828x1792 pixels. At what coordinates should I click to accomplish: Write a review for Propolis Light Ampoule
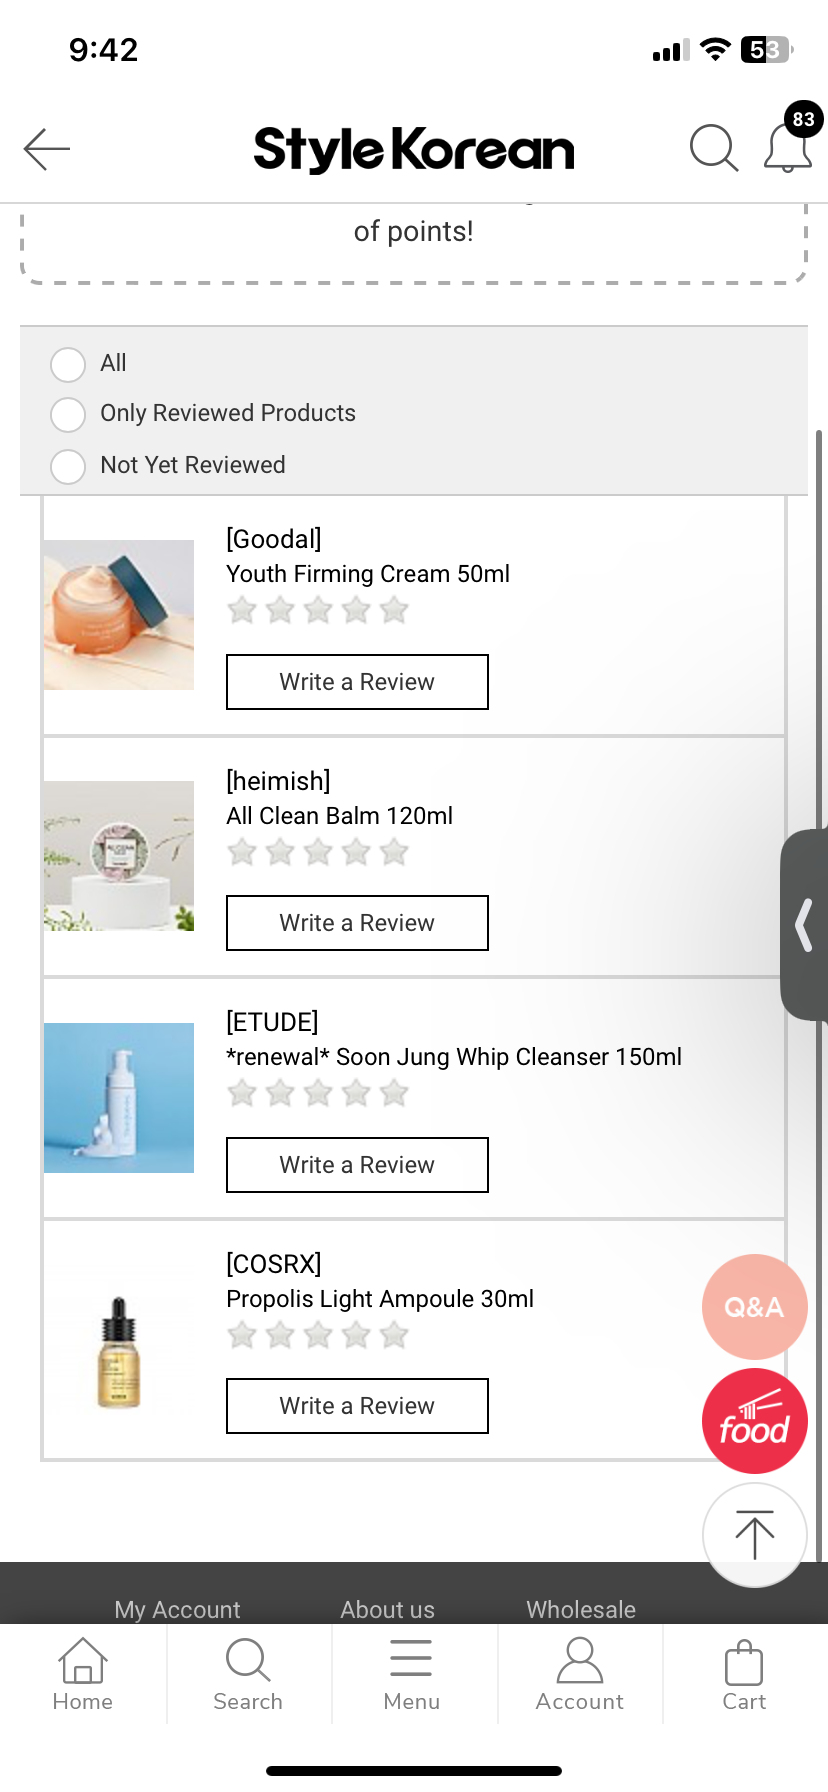[357, 1406]
